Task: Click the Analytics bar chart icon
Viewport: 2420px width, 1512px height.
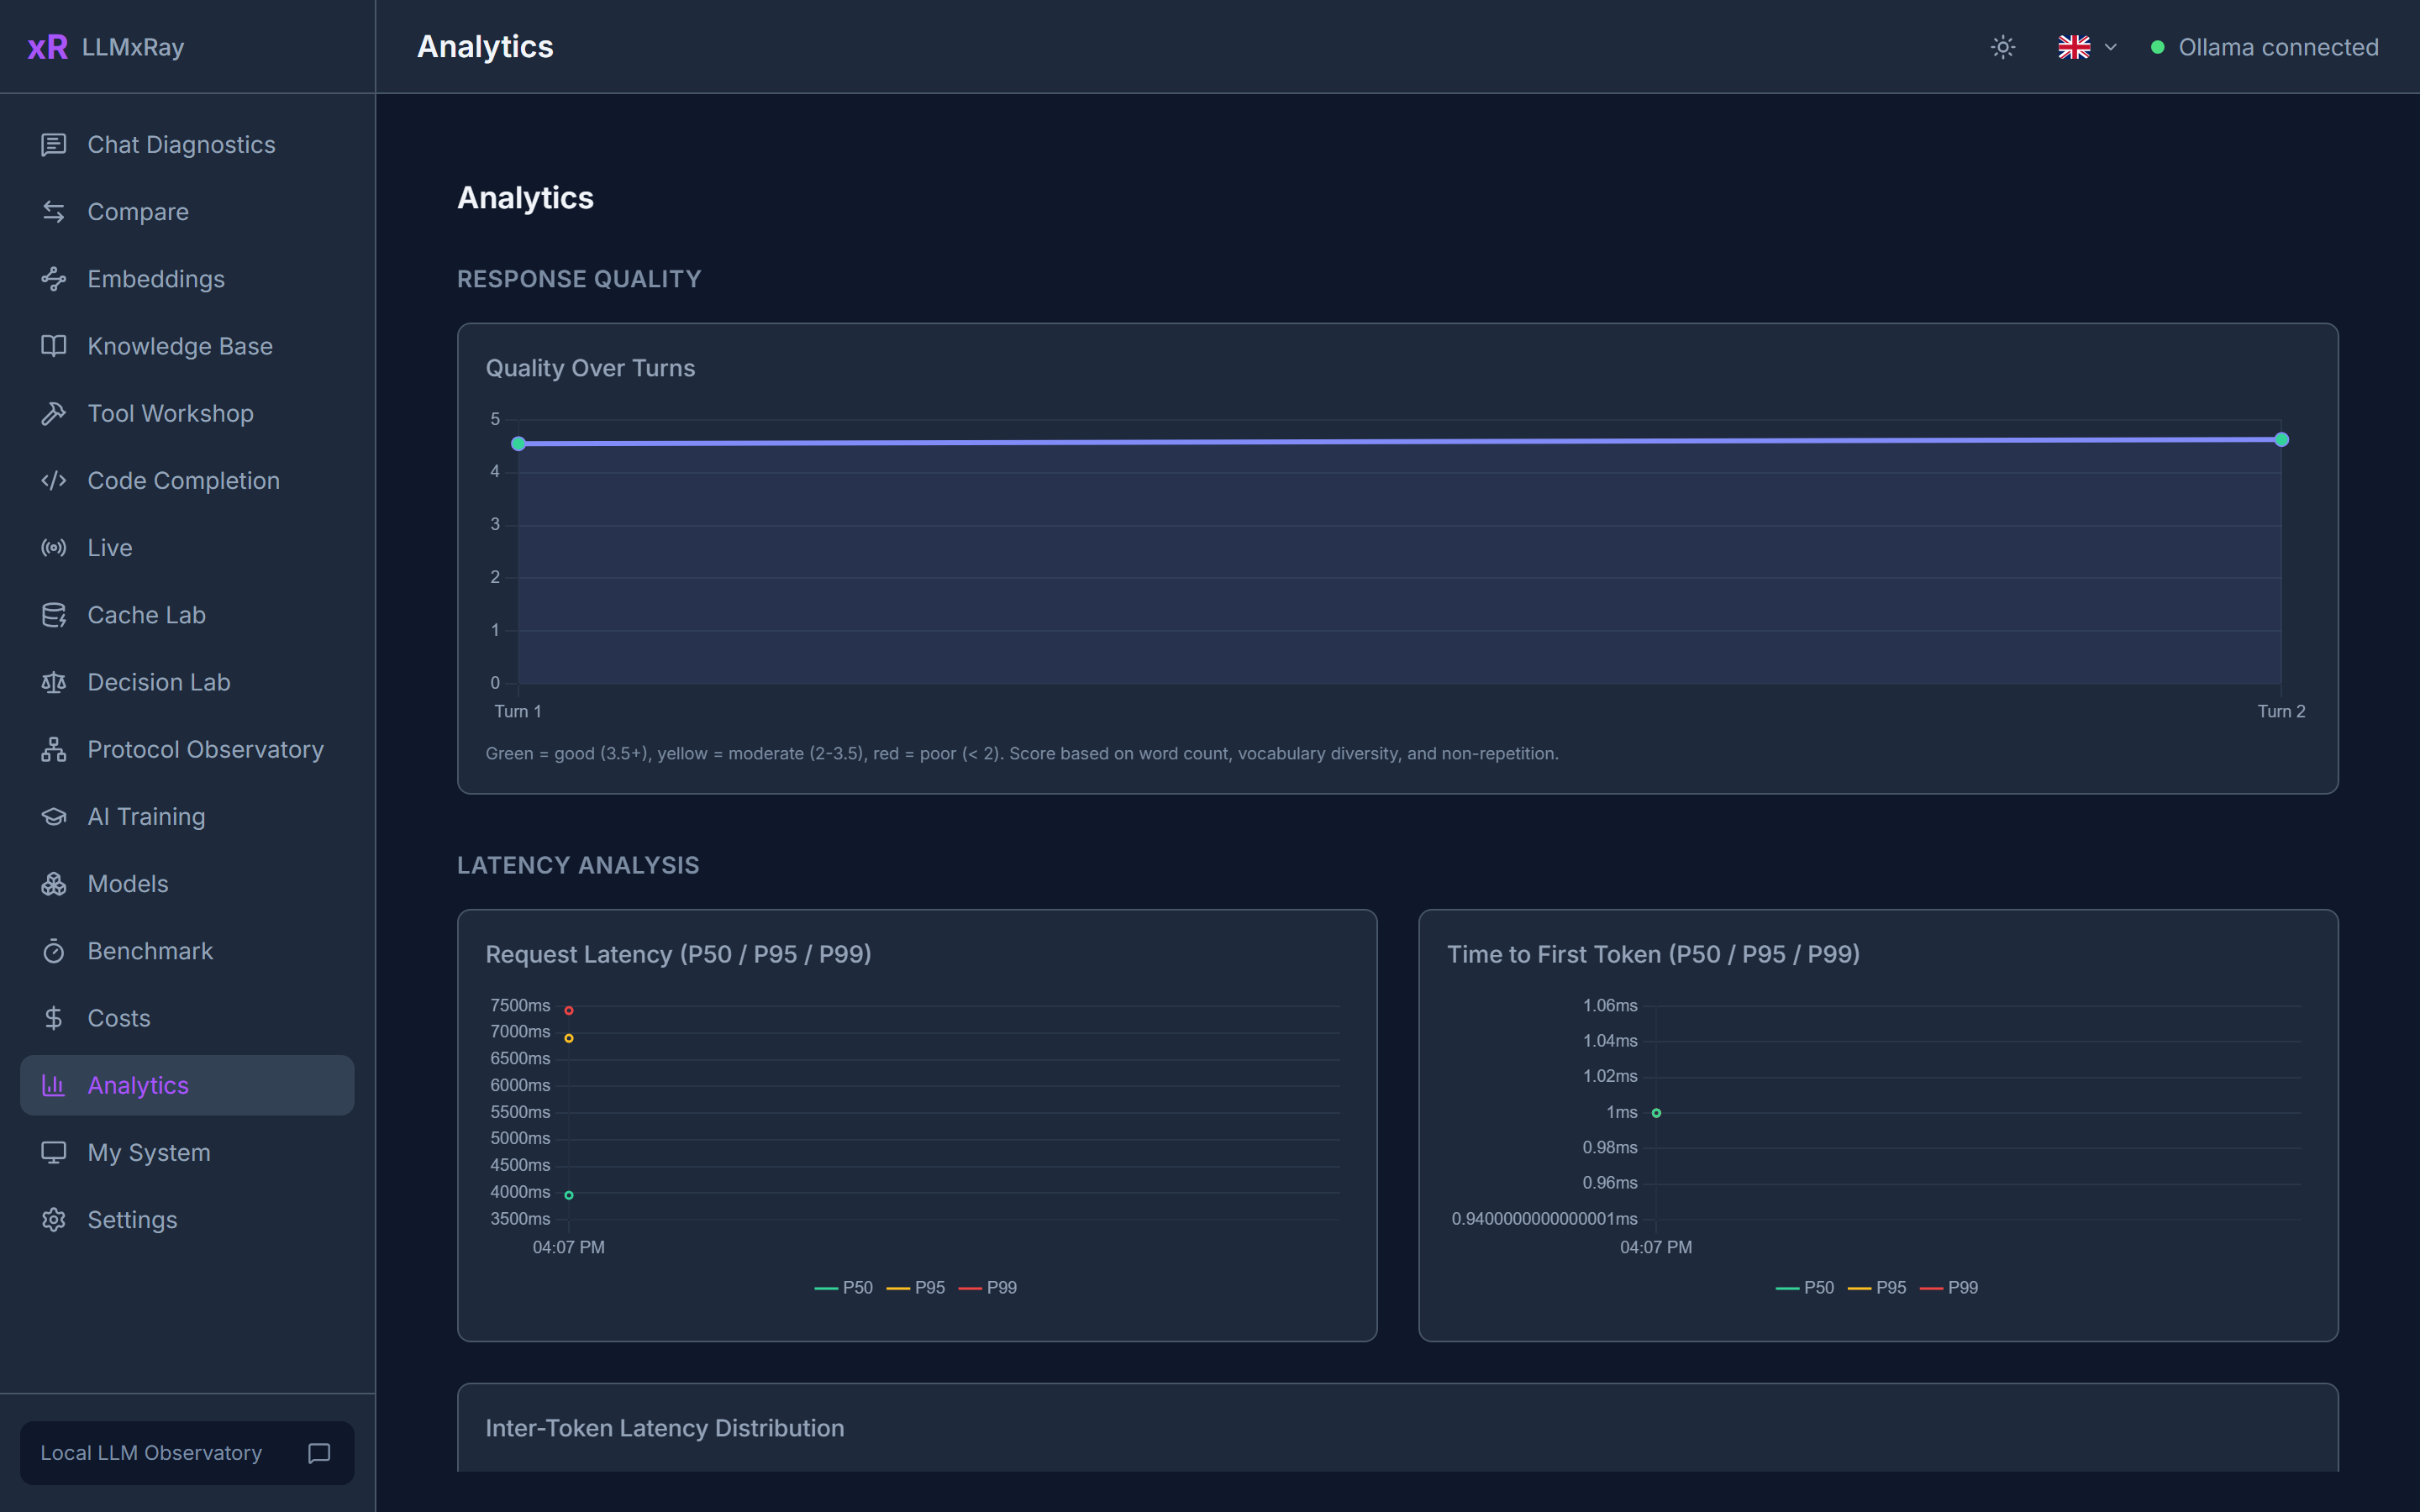Action: (x=54, y=1085)
